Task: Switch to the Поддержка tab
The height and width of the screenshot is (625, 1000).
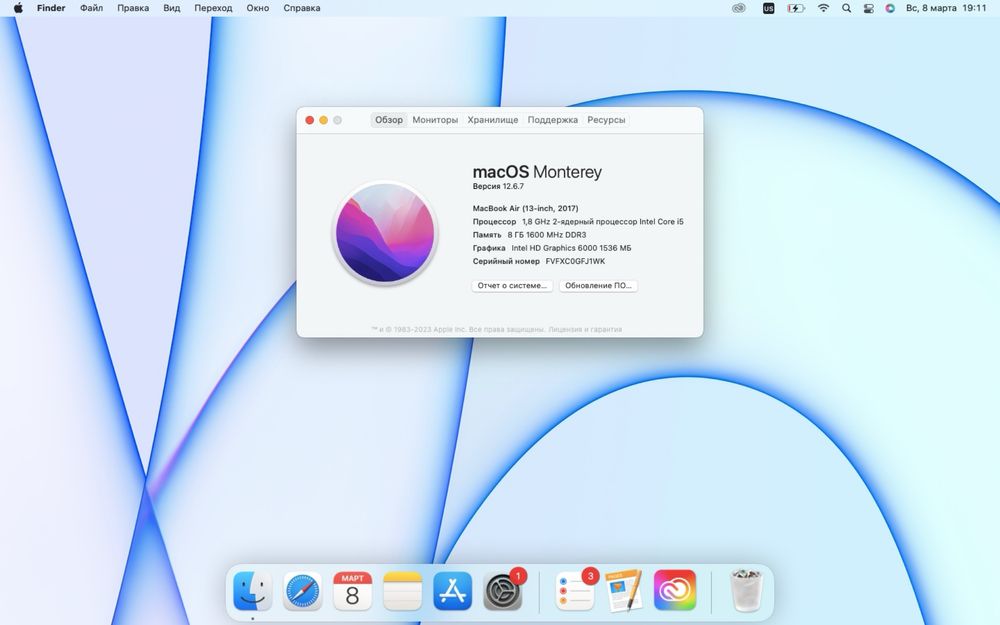Action: click(552, 120)
